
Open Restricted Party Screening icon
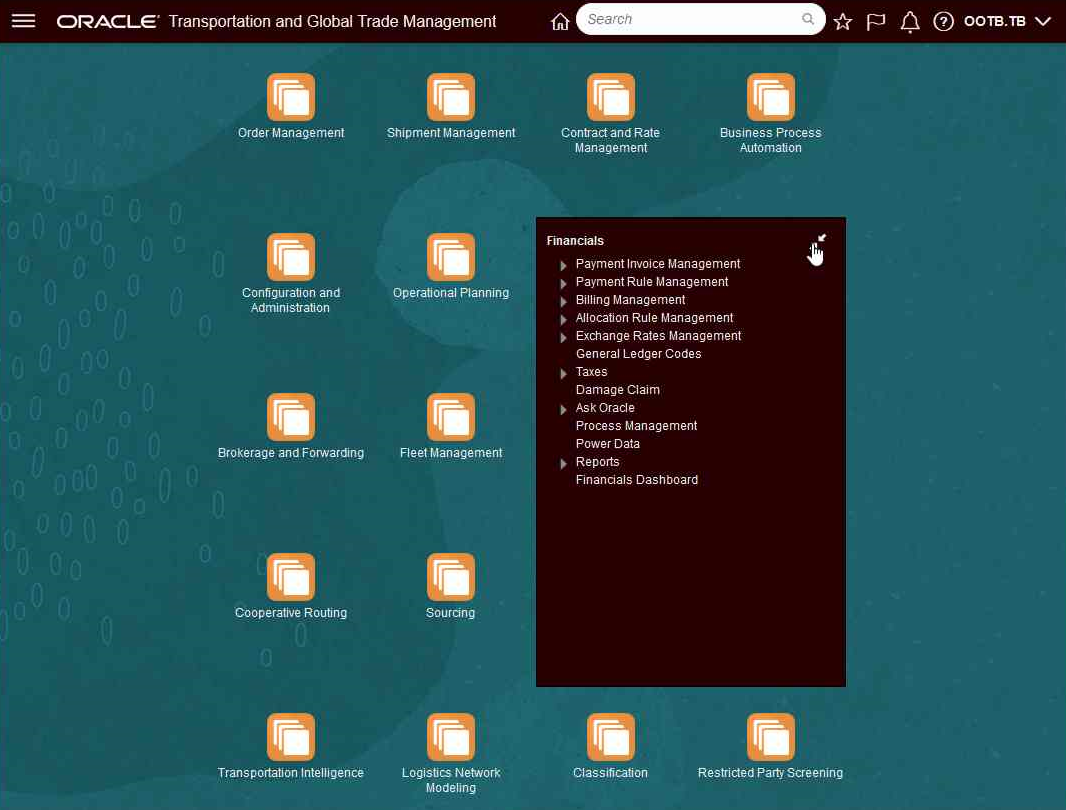[770, 737]
